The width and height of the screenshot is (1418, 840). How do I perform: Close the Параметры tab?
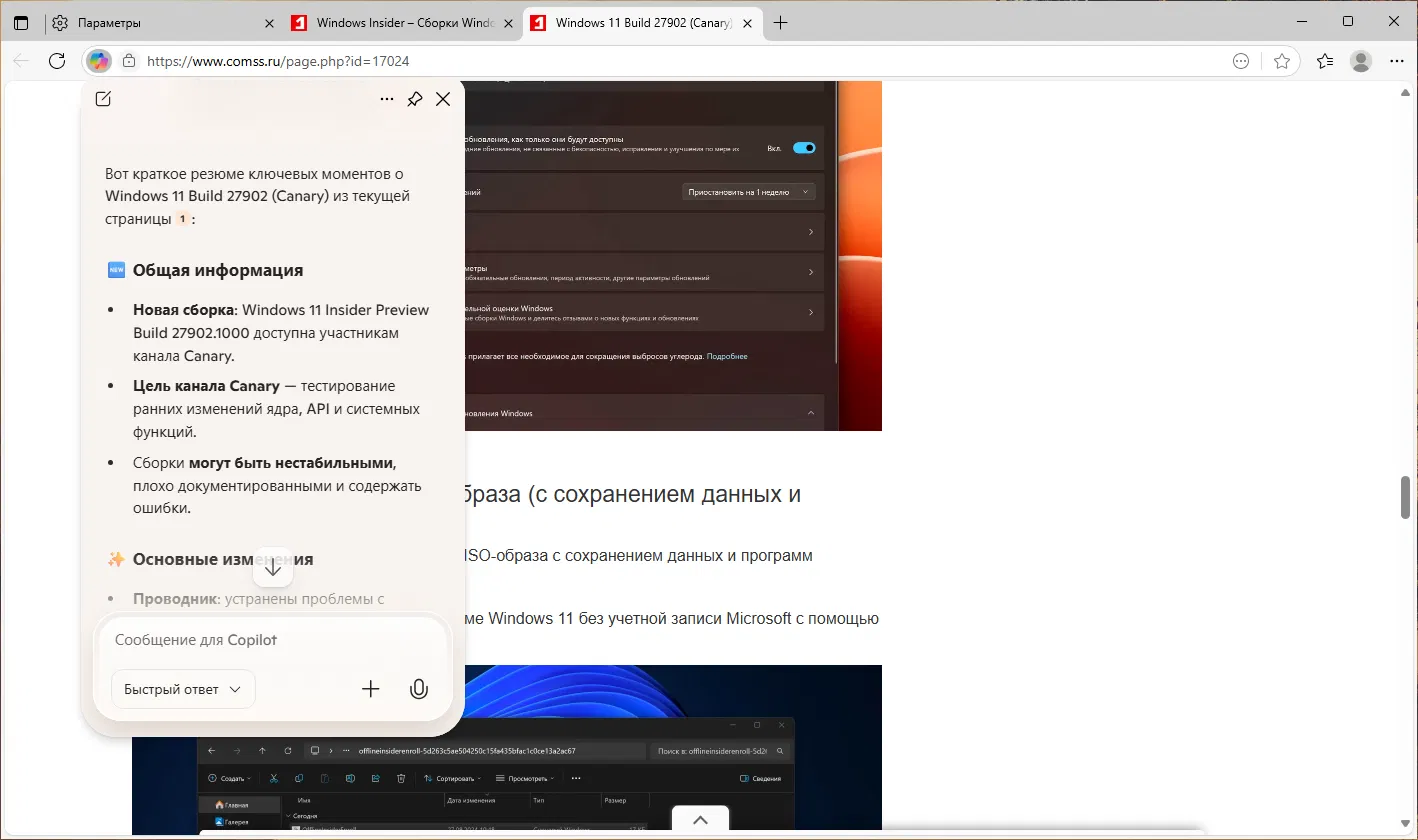[x=268, y=23]
